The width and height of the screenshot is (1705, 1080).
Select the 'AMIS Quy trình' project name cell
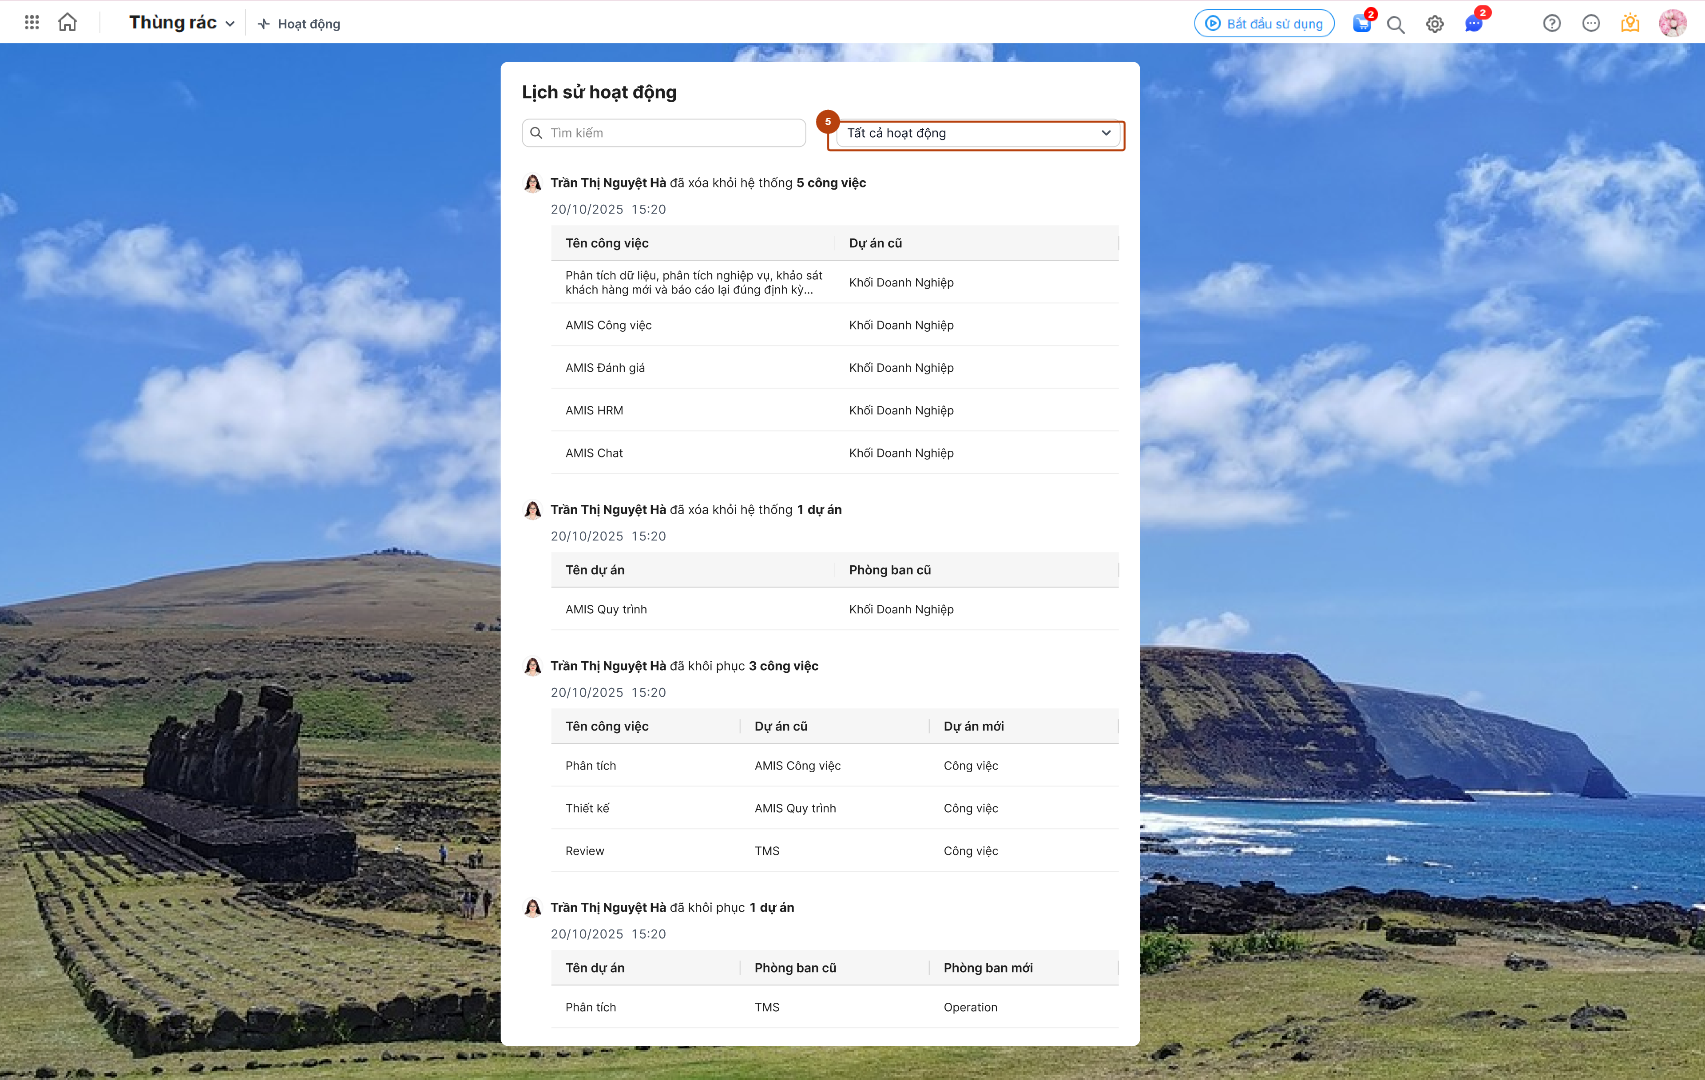click(606, 609)
